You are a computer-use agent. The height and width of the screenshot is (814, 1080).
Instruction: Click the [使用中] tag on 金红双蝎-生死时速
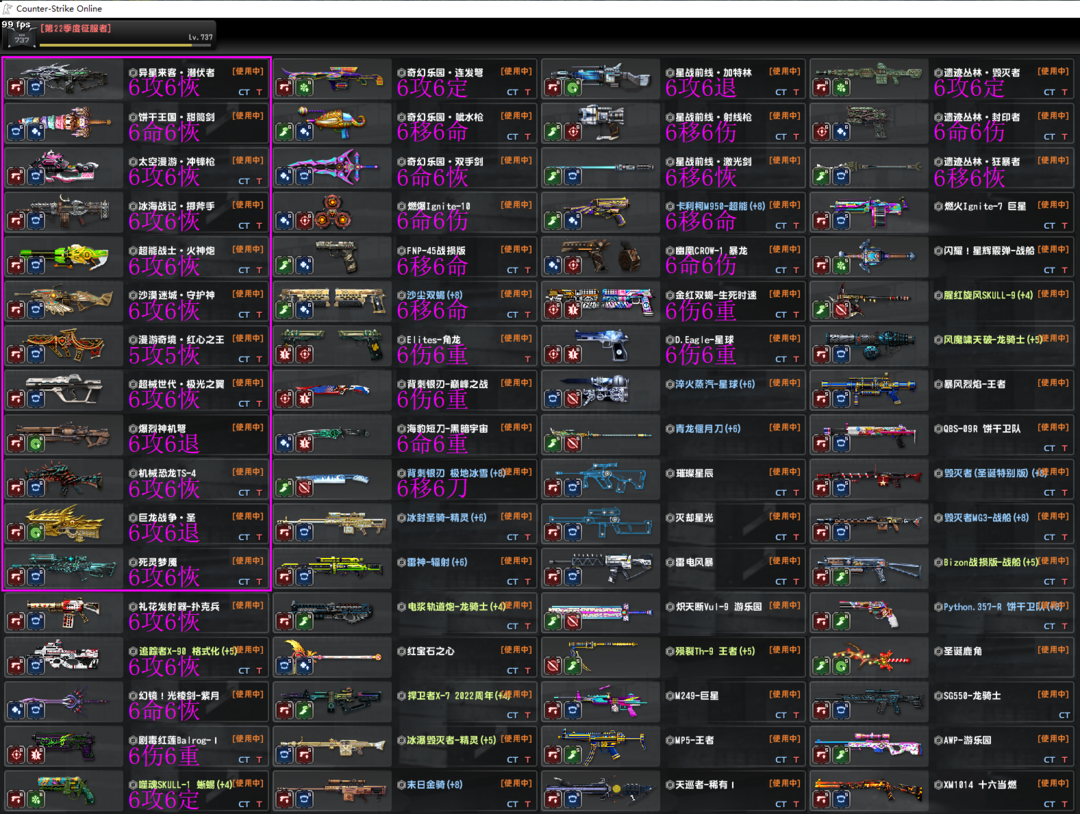coord(785,293)
